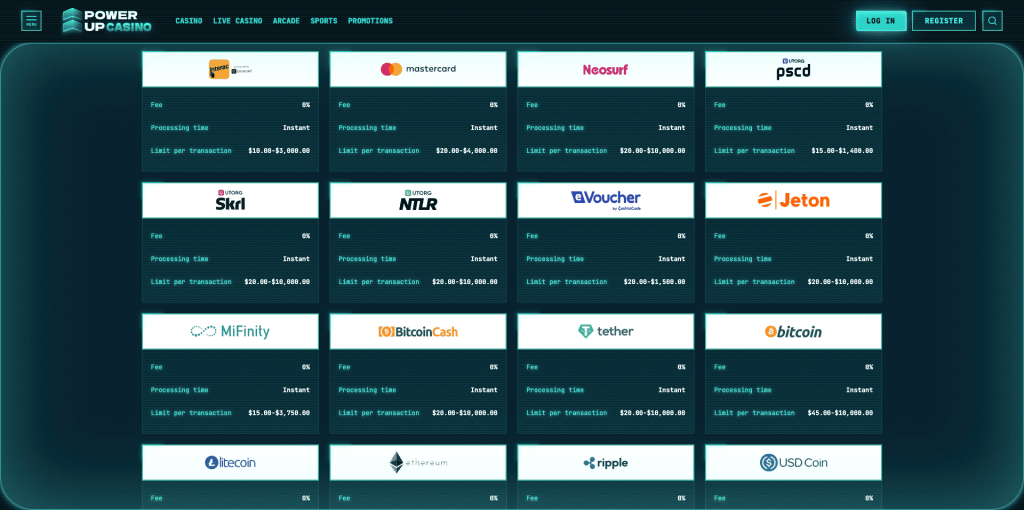Click the $10.00-$3,000.00 Interac limit

pos(279,151)
